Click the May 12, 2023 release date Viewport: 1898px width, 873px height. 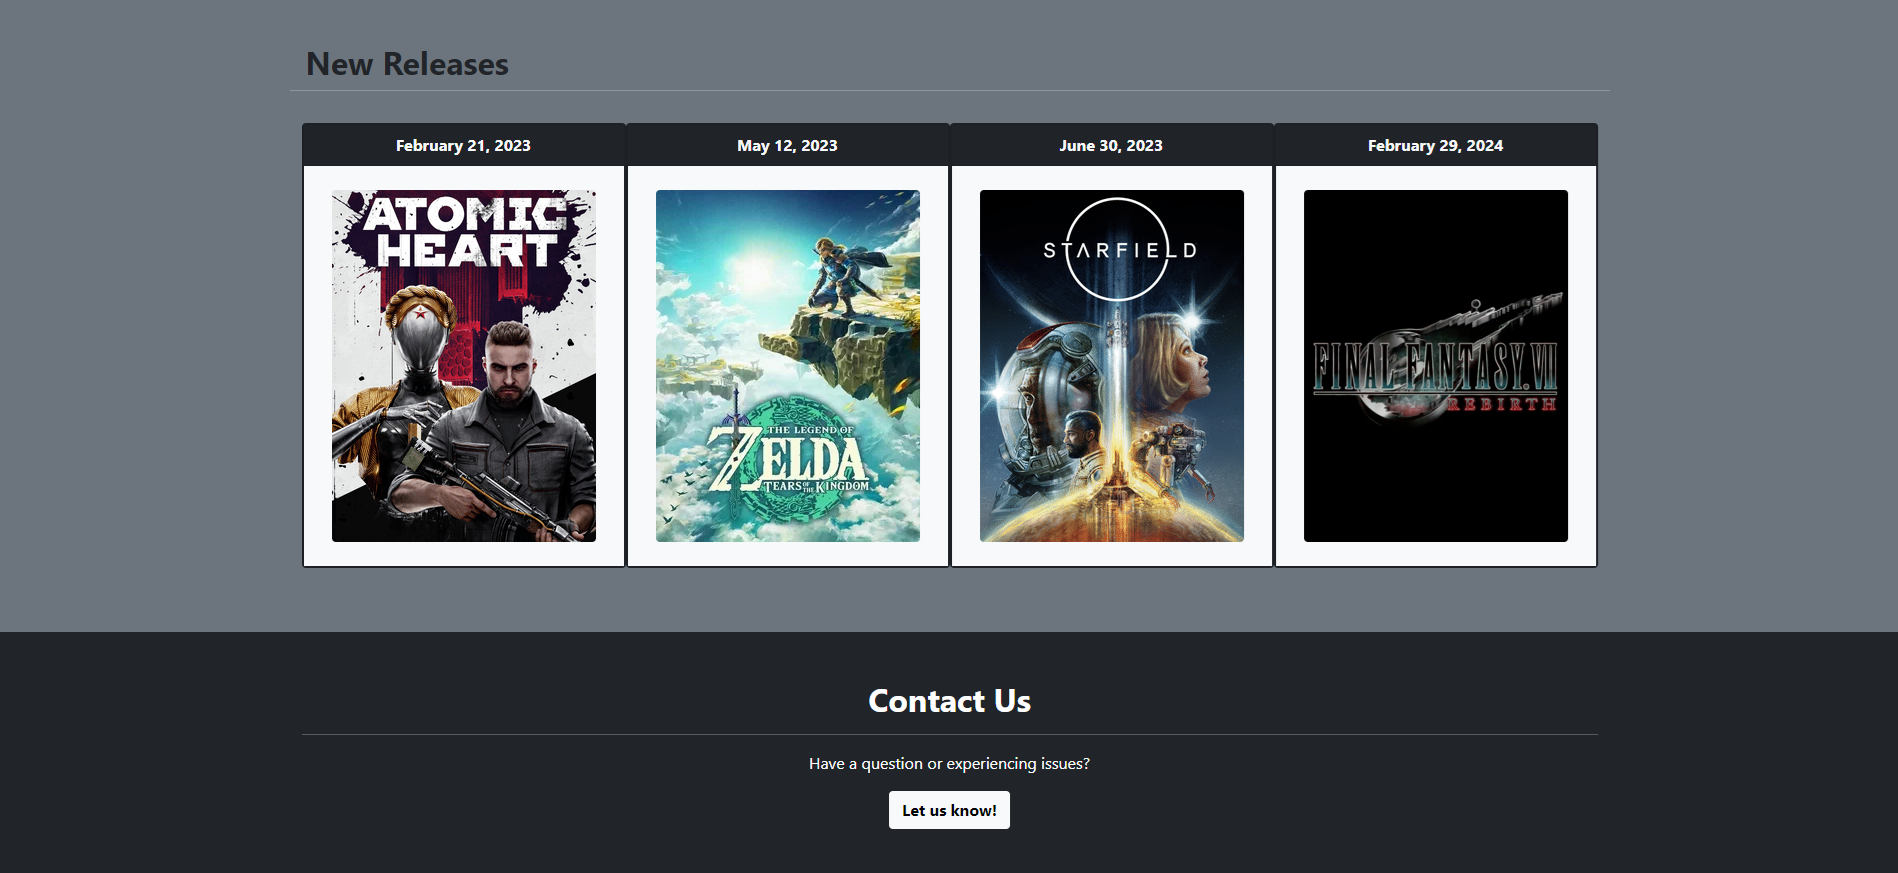click(787, 146)
